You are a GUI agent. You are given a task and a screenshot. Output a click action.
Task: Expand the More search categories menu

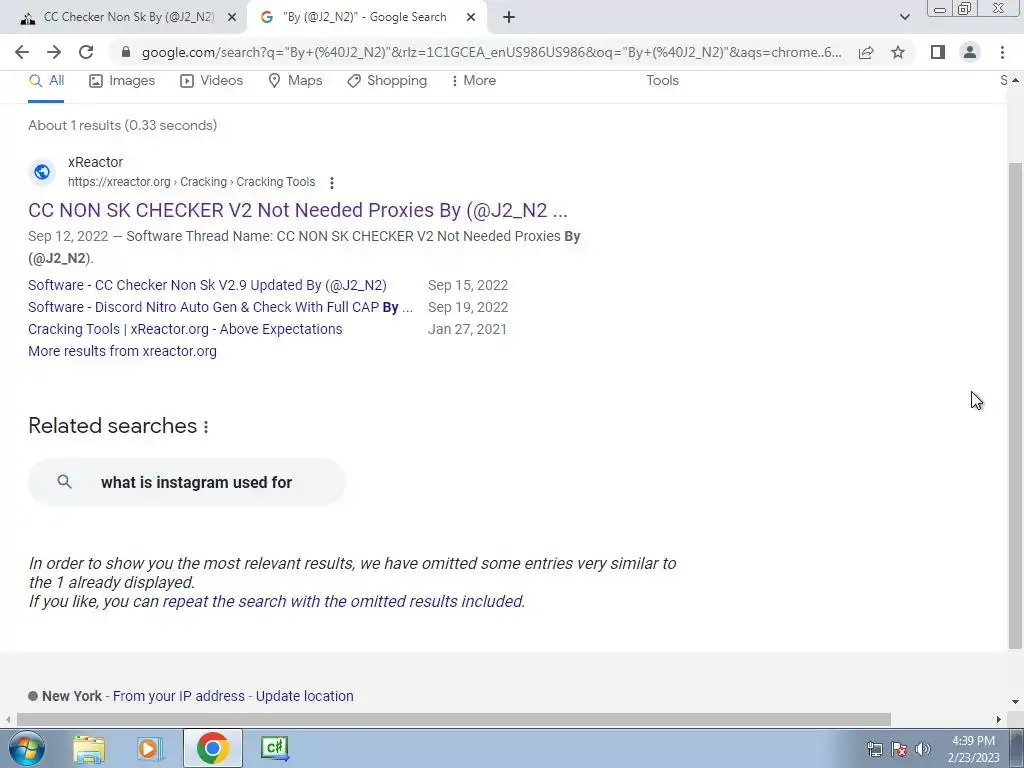click(x=473, y=81)
